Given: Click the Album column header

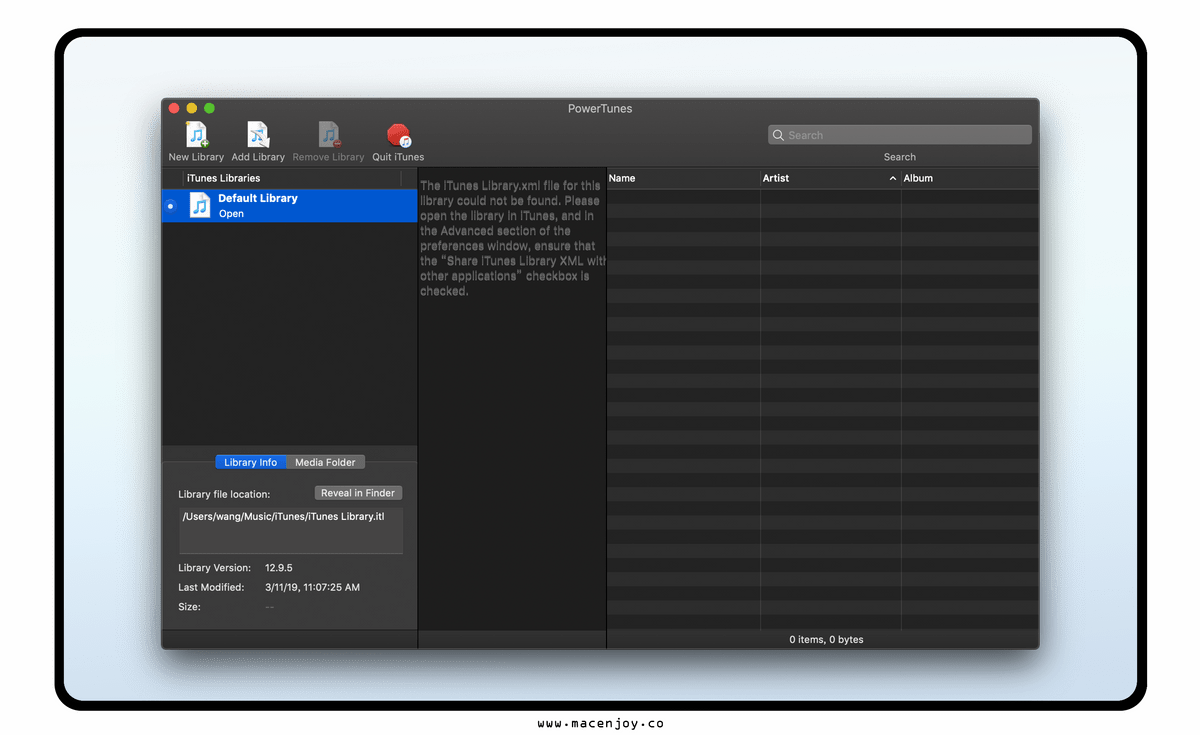Looking at the screenshot, I should [970, 178].
